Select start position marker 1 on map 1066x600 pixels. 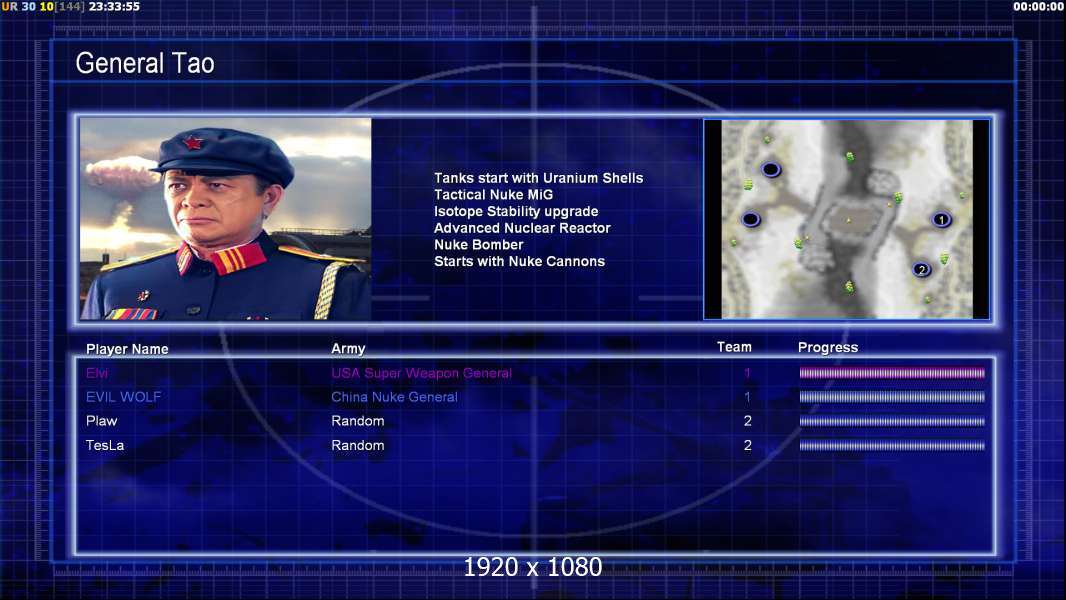click(941, 219)
